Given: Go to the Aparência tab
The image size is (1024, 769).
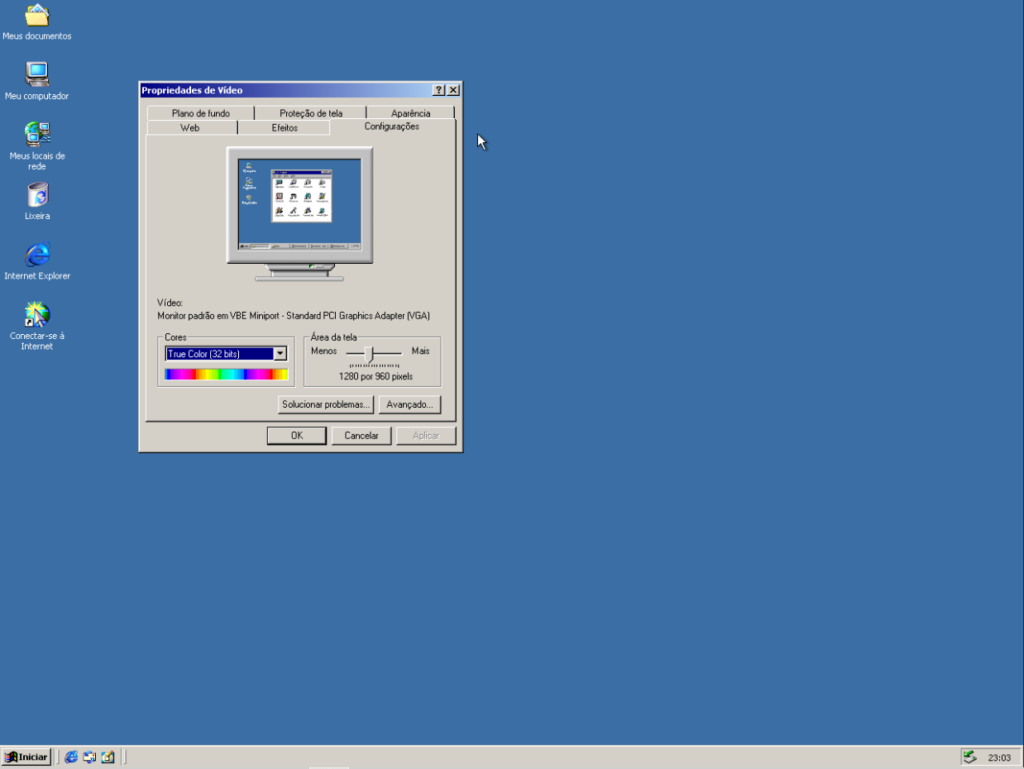Looking at the screenshot, I should (410, 113).
